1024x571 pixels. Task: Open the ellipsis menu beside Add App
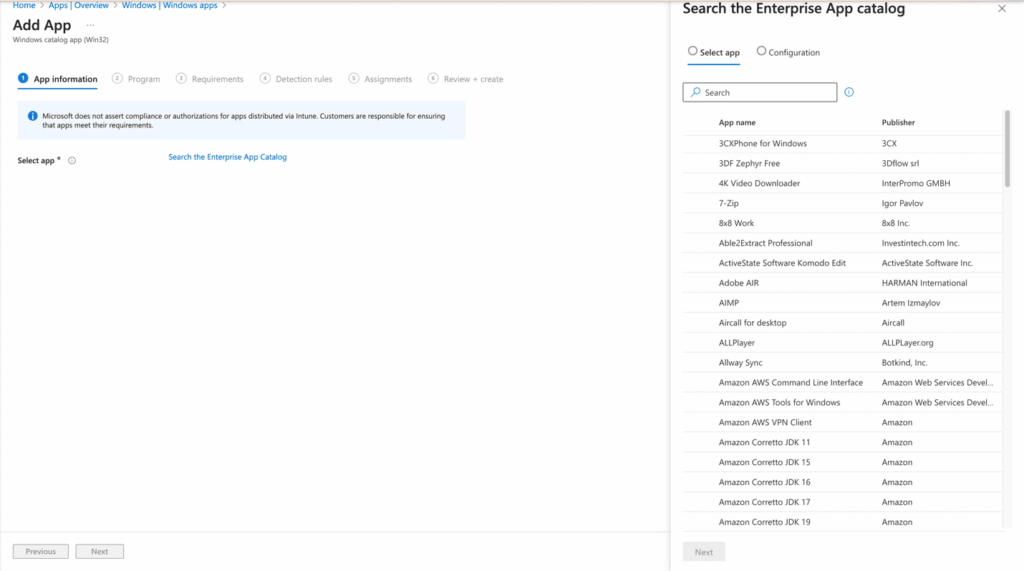91,25
